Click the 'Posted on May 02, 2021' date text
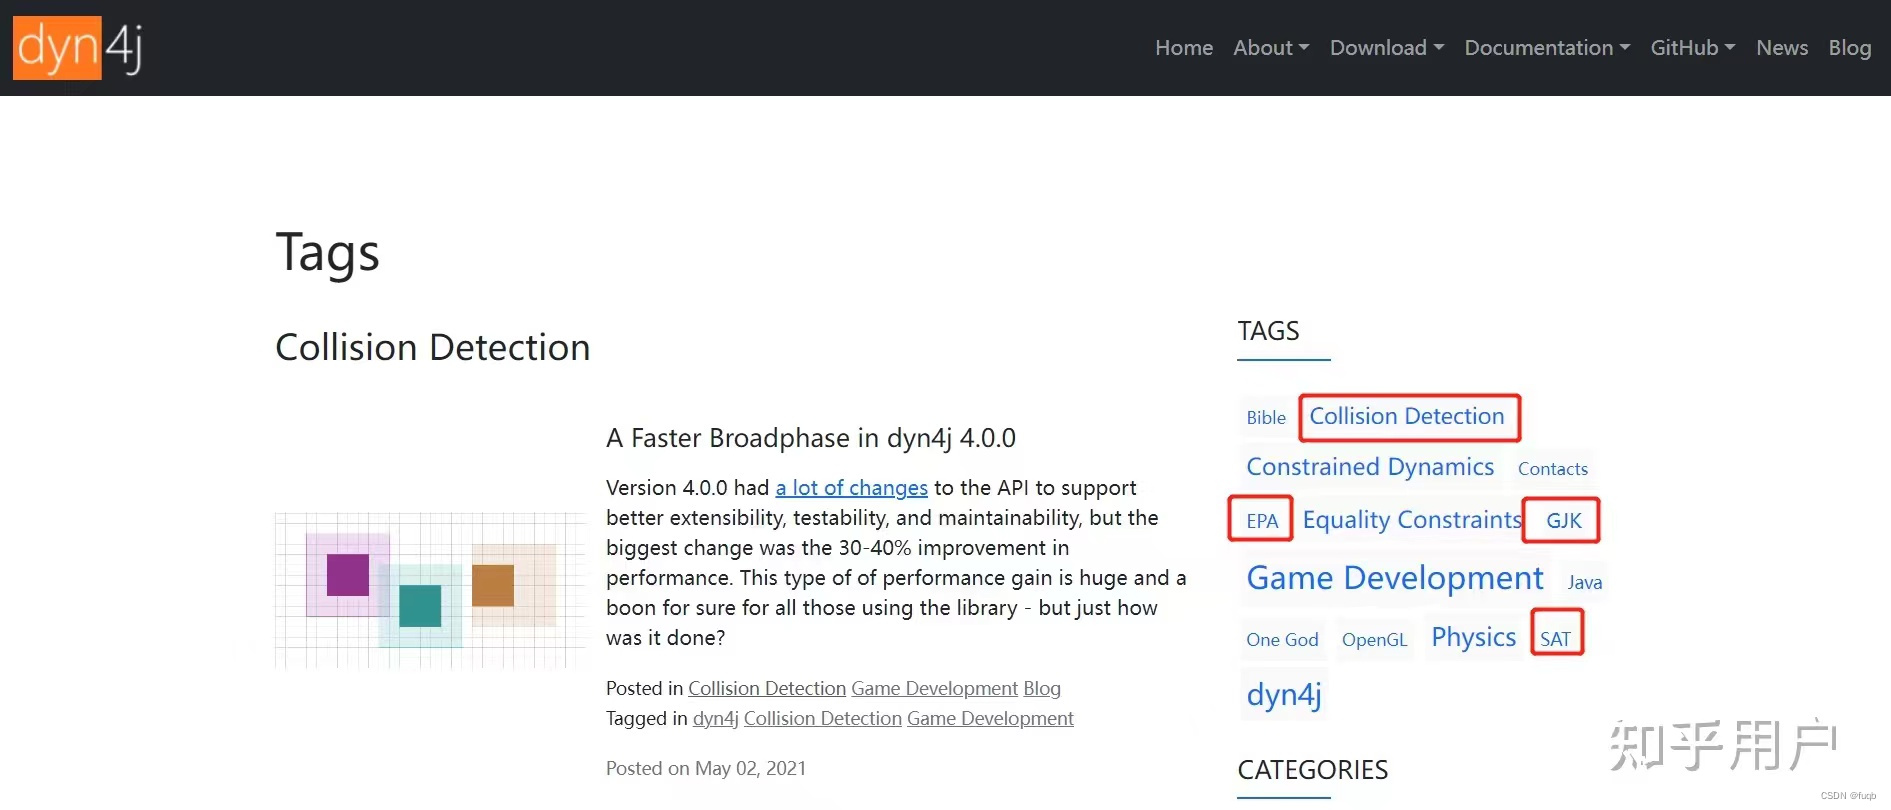The width and height of the screenshot is (1891, 810). point(706,768)
